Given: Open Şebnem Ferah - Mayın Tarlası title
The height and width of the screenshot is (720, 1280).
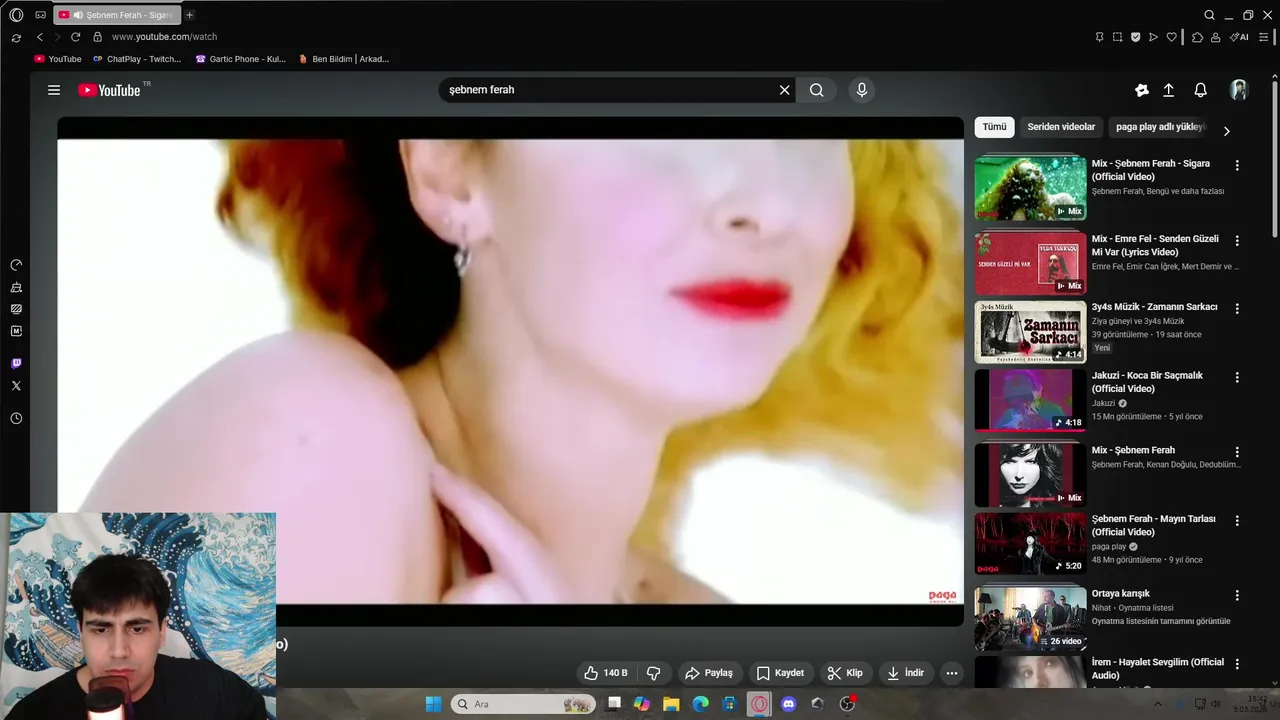Looking at the screenshot, I should [1153, 525].
